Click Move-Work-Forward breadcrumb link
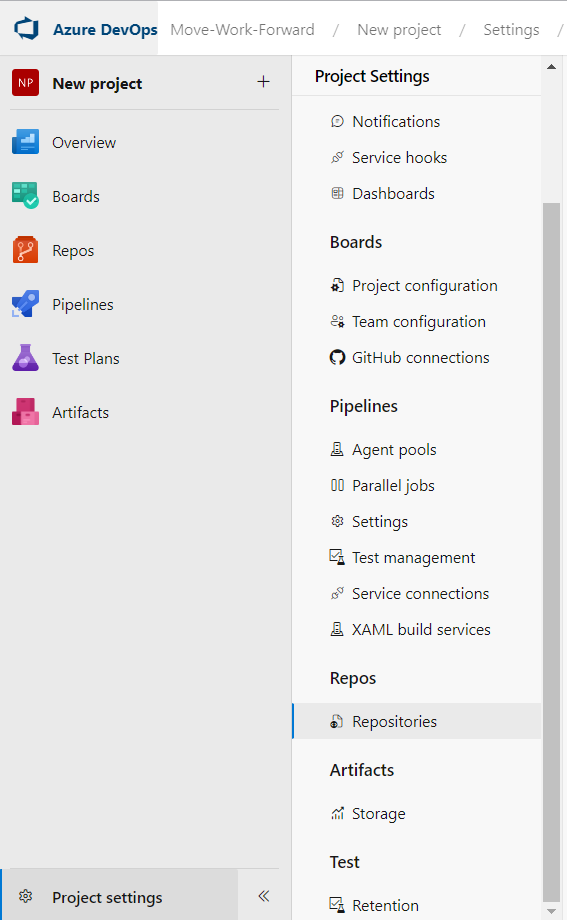 click(x=242, y=29)
